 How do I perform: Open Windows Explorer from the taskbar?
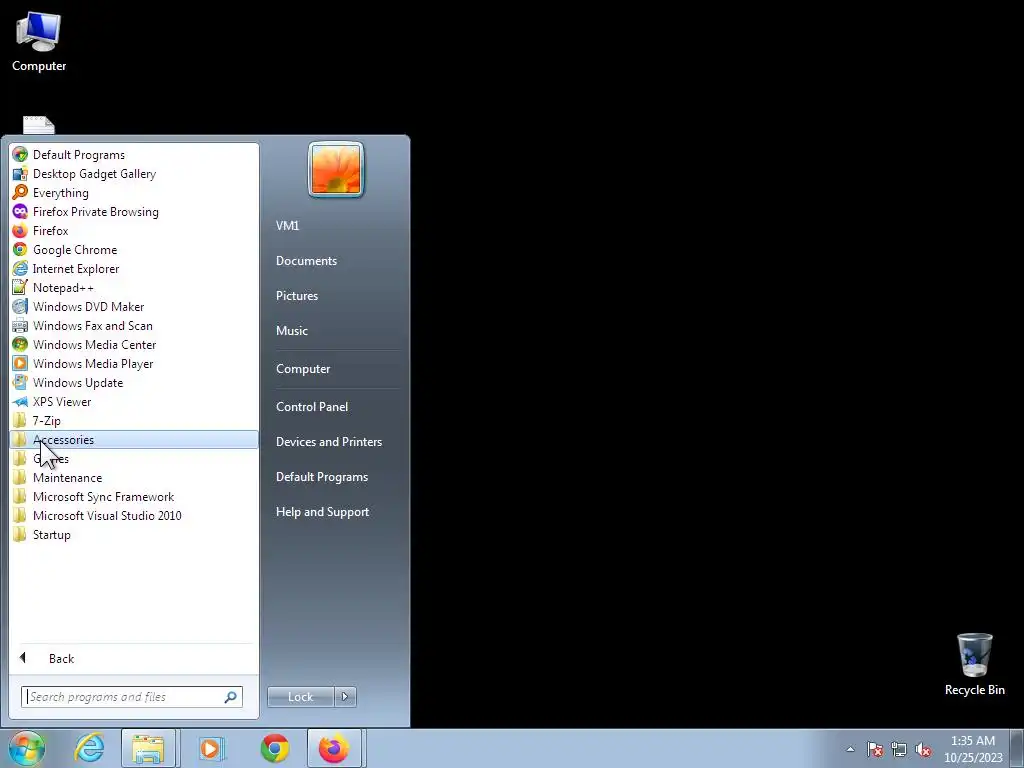pyautogui.click(x=148, y=748)
